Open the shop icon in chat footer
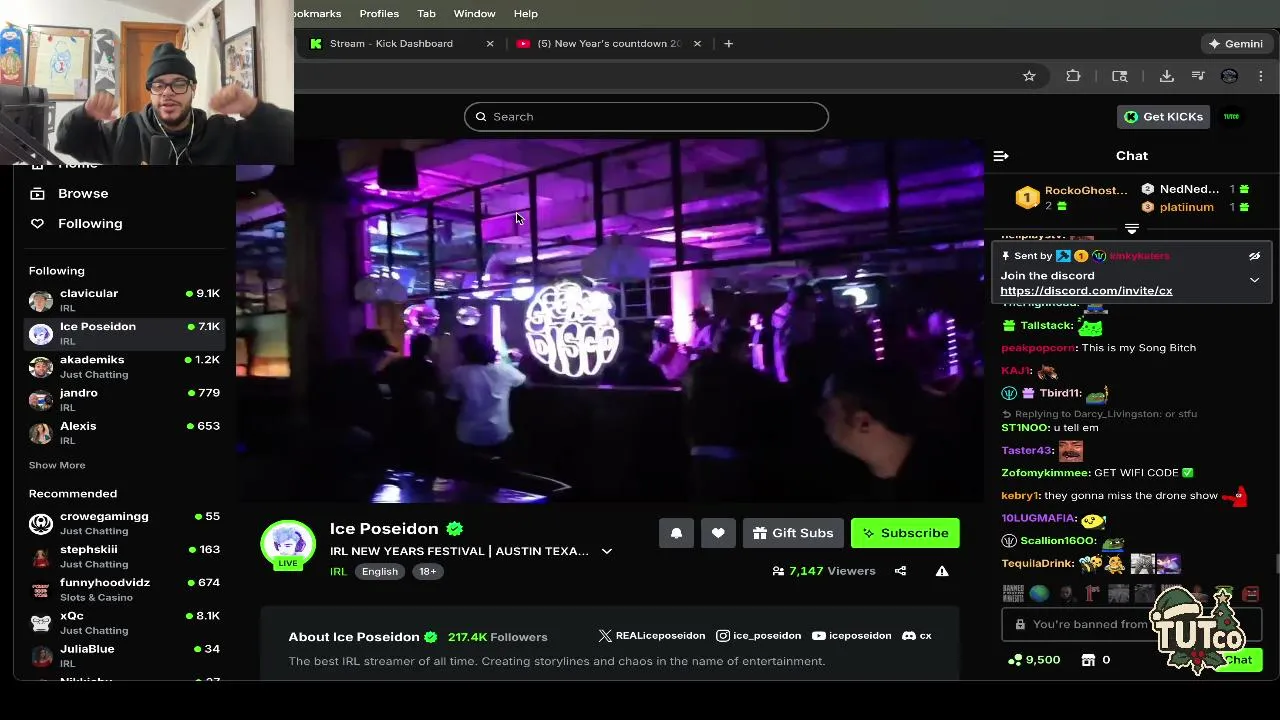The width and height of the screenshot is (1280, 720). click(1088, 660)
